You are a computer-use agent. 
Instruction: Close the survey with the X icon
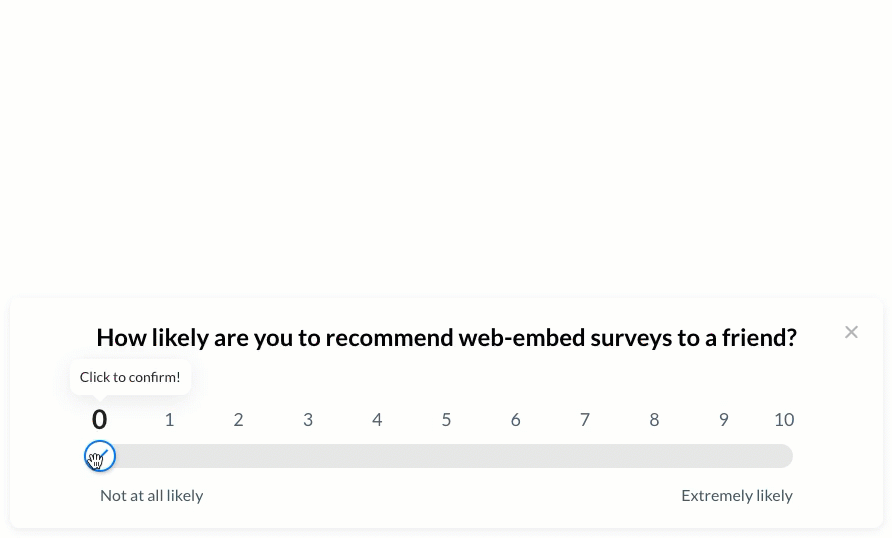click(x=851, y=332)
